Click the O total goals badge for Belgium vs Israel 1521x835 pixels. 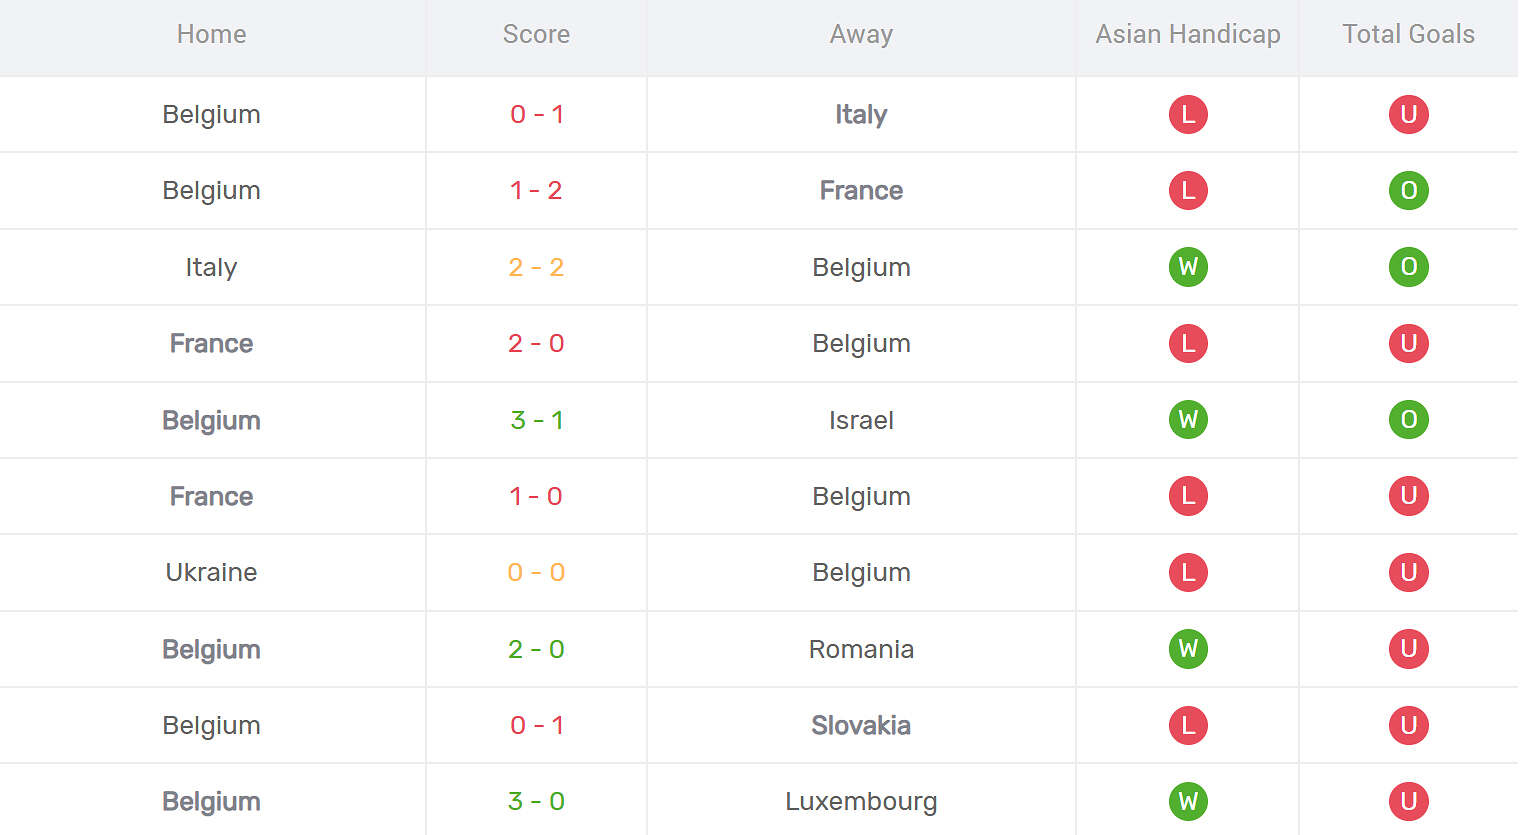coord(1408,420)
